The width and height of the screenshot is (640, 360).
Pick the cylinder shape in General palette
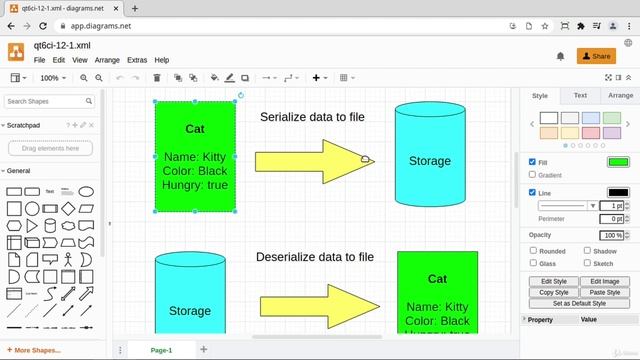[50, 226]
